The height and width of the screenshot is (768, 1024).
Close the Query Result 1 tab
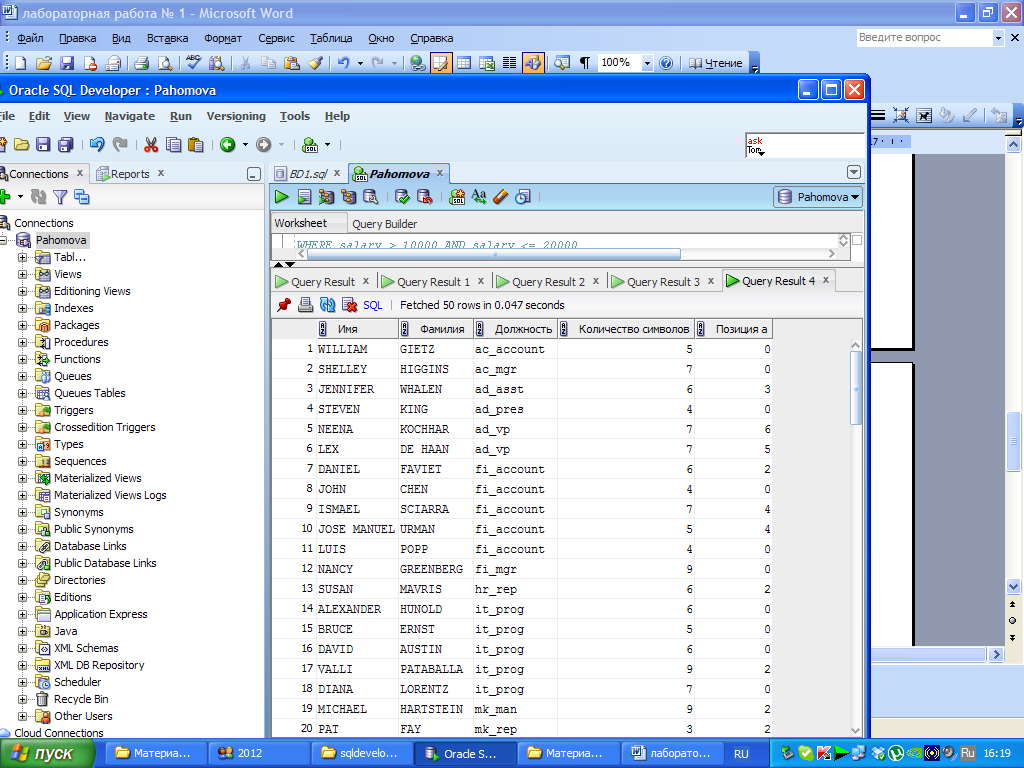481,281
